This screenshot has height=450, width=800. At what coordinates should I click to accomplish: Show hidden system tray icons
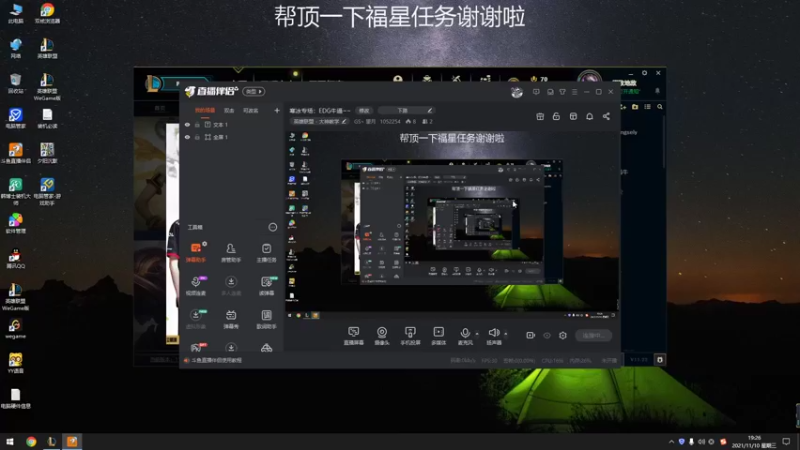click(x=671, y=441)
